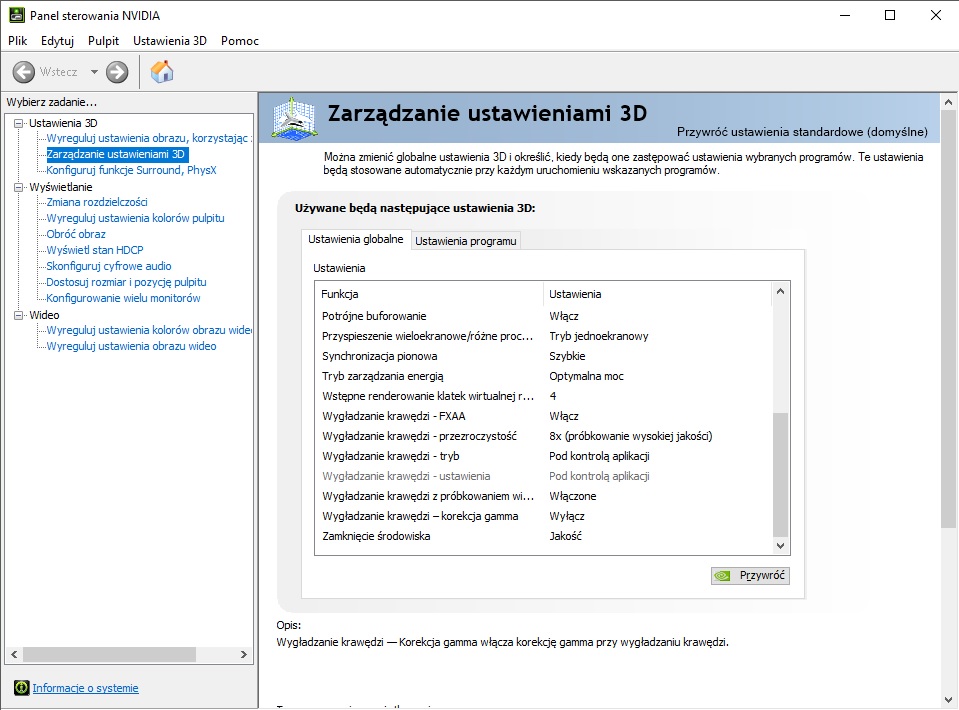
Task: Select Wygładzanie krawędzi - tryb row
Action: [544, 456]
